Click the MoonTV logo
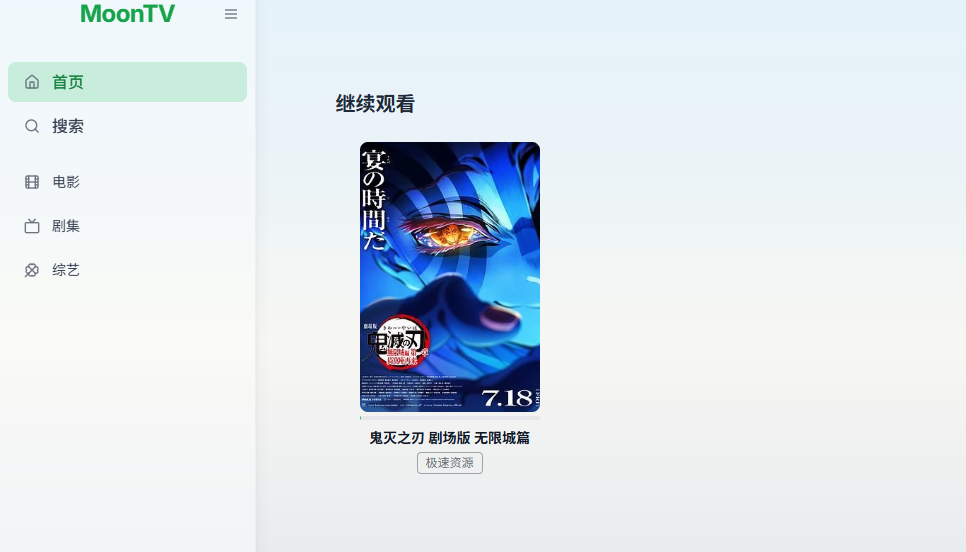Image resolution: width=966 pixels, height=552 pixels. click(x=128, y=14)
